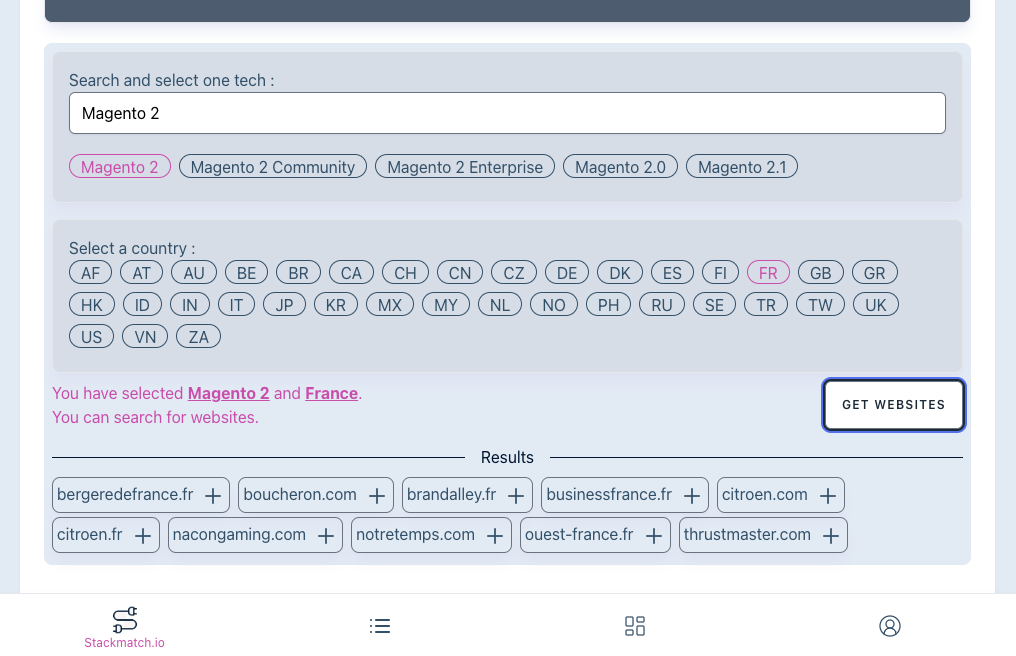1016x656 pixels.
Task: Choose country CA
Action: point(351,272)
